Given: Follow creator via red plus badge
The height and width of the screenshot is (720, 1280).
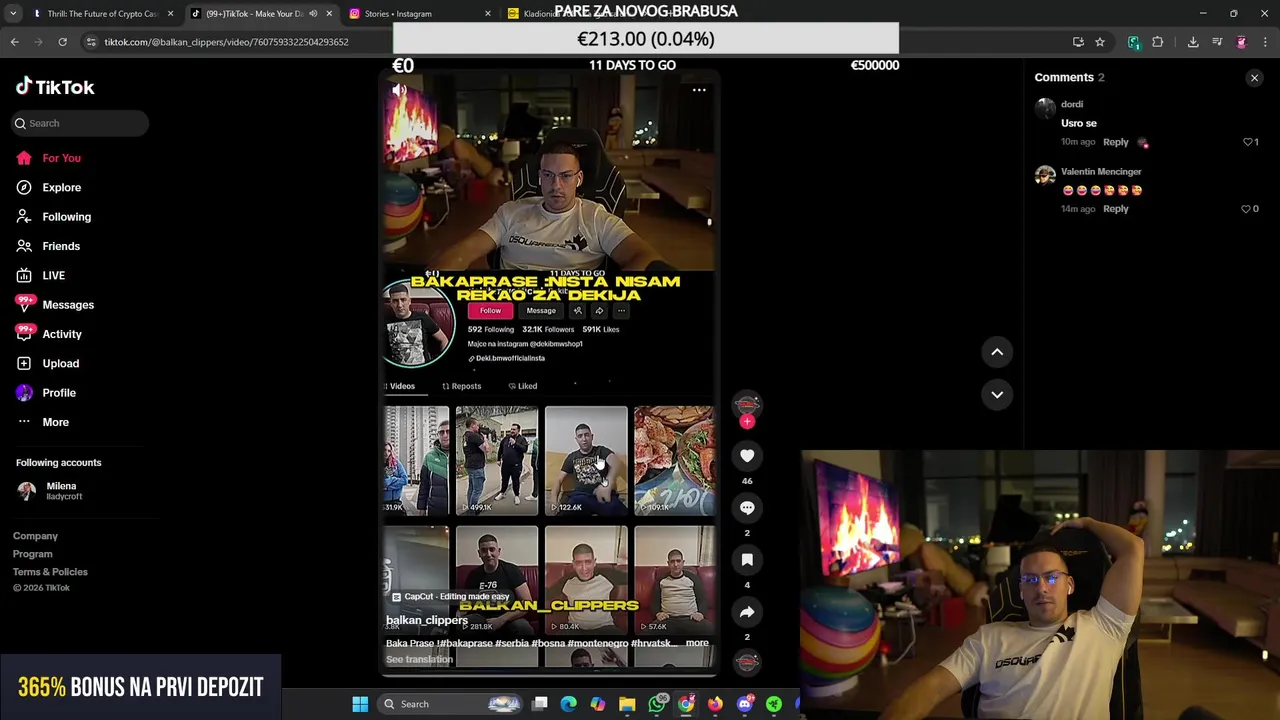Looking at the screenshot, I should [x=747, y=421].
